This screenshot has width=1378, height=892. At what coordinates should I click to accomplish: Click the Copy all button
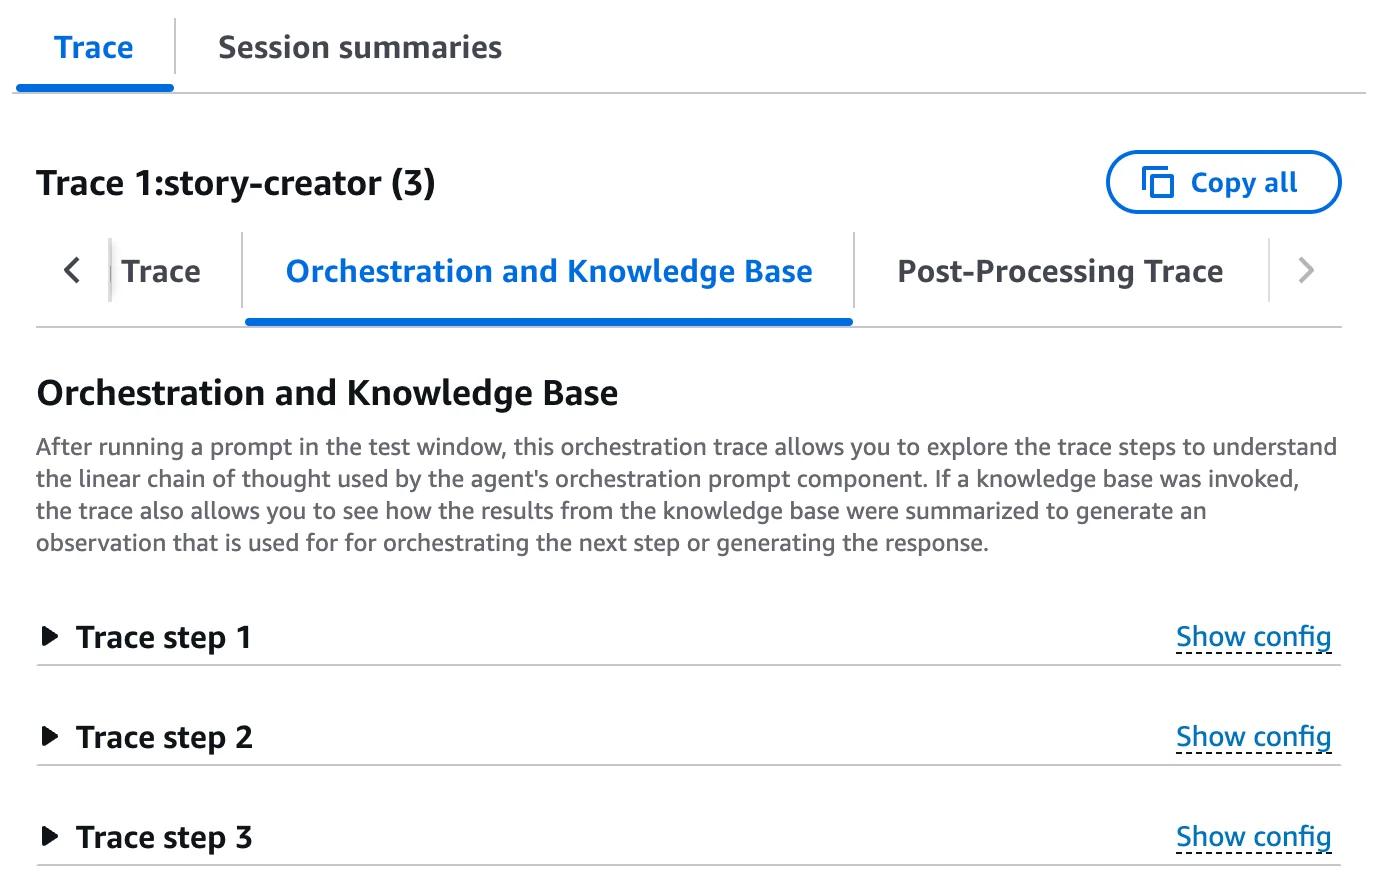(x=1223, y=182)
